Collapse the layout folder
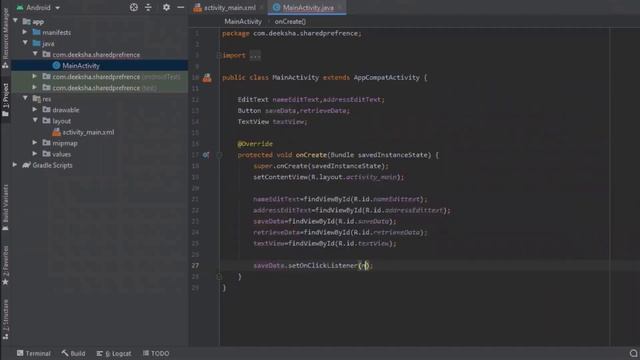This screenshot has width=640, height=360. click(35, 121)
